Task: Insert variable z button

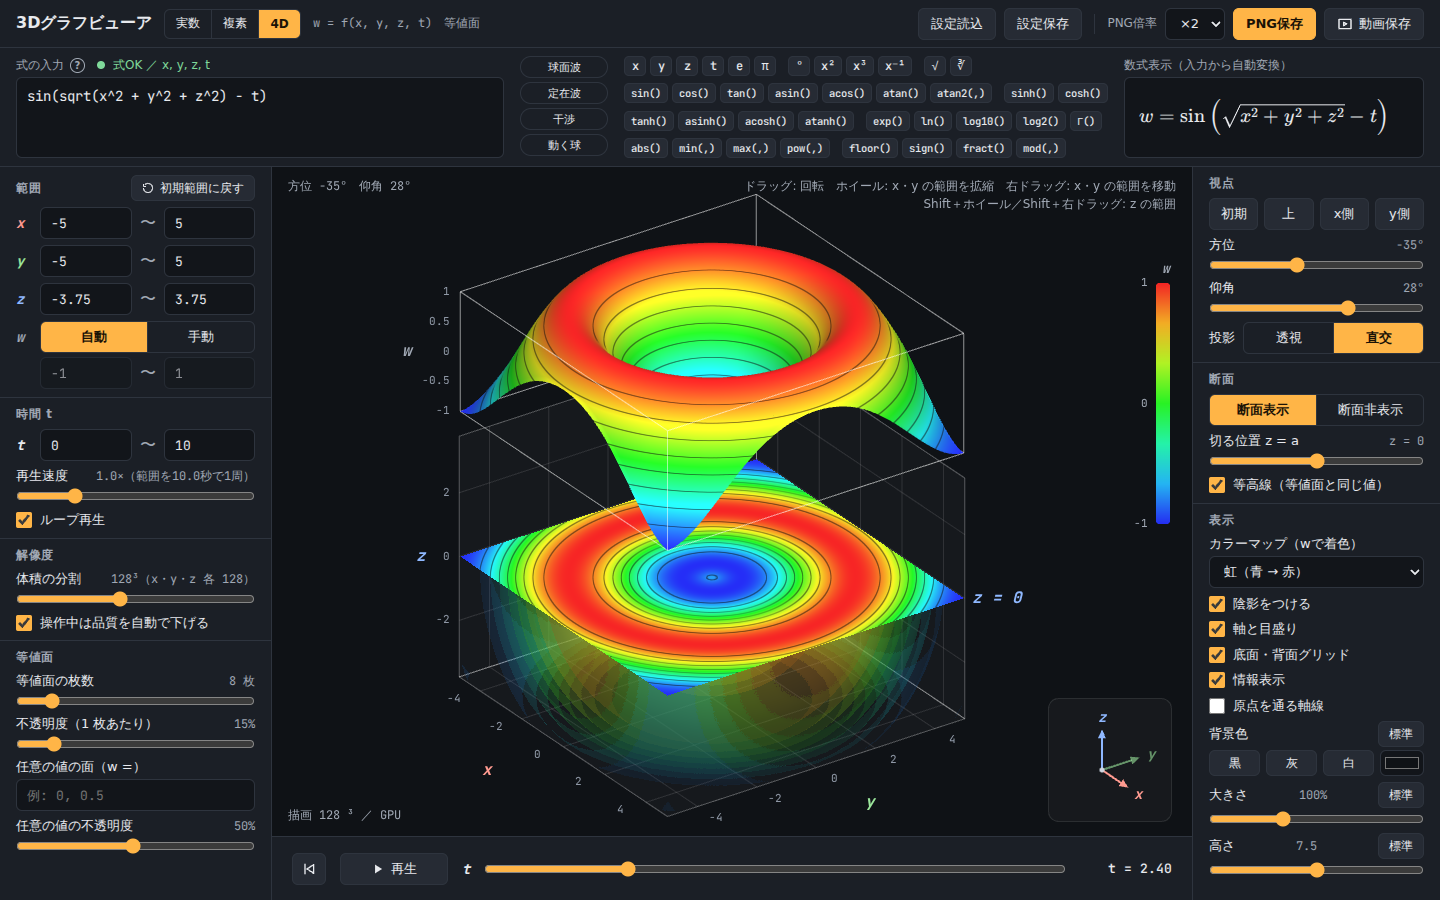Action: coord(687,66)
